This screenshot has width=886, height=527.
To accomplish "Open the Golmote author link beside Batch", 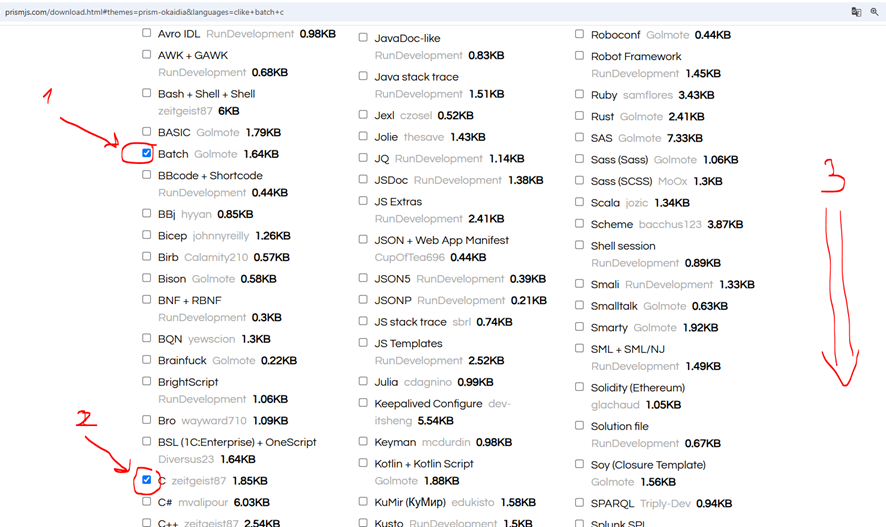I will pos(215,155).
